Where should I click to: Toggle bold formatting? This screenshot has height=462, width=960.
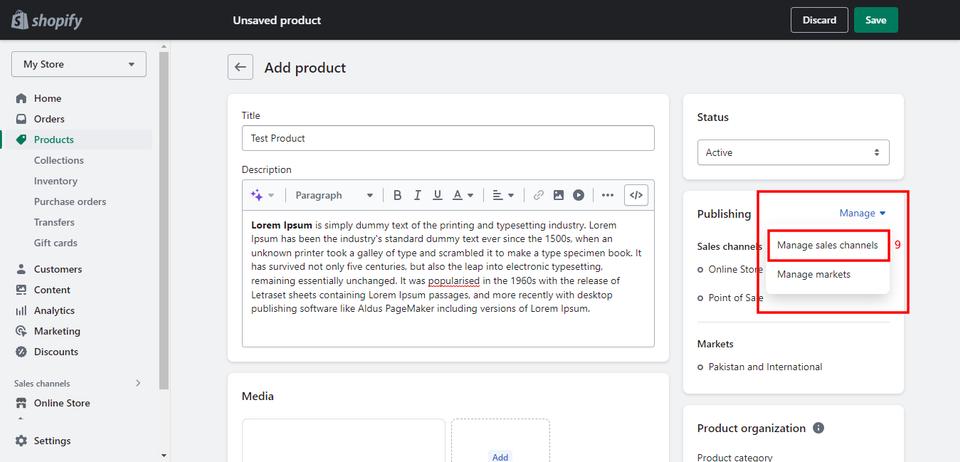point(397,195)
